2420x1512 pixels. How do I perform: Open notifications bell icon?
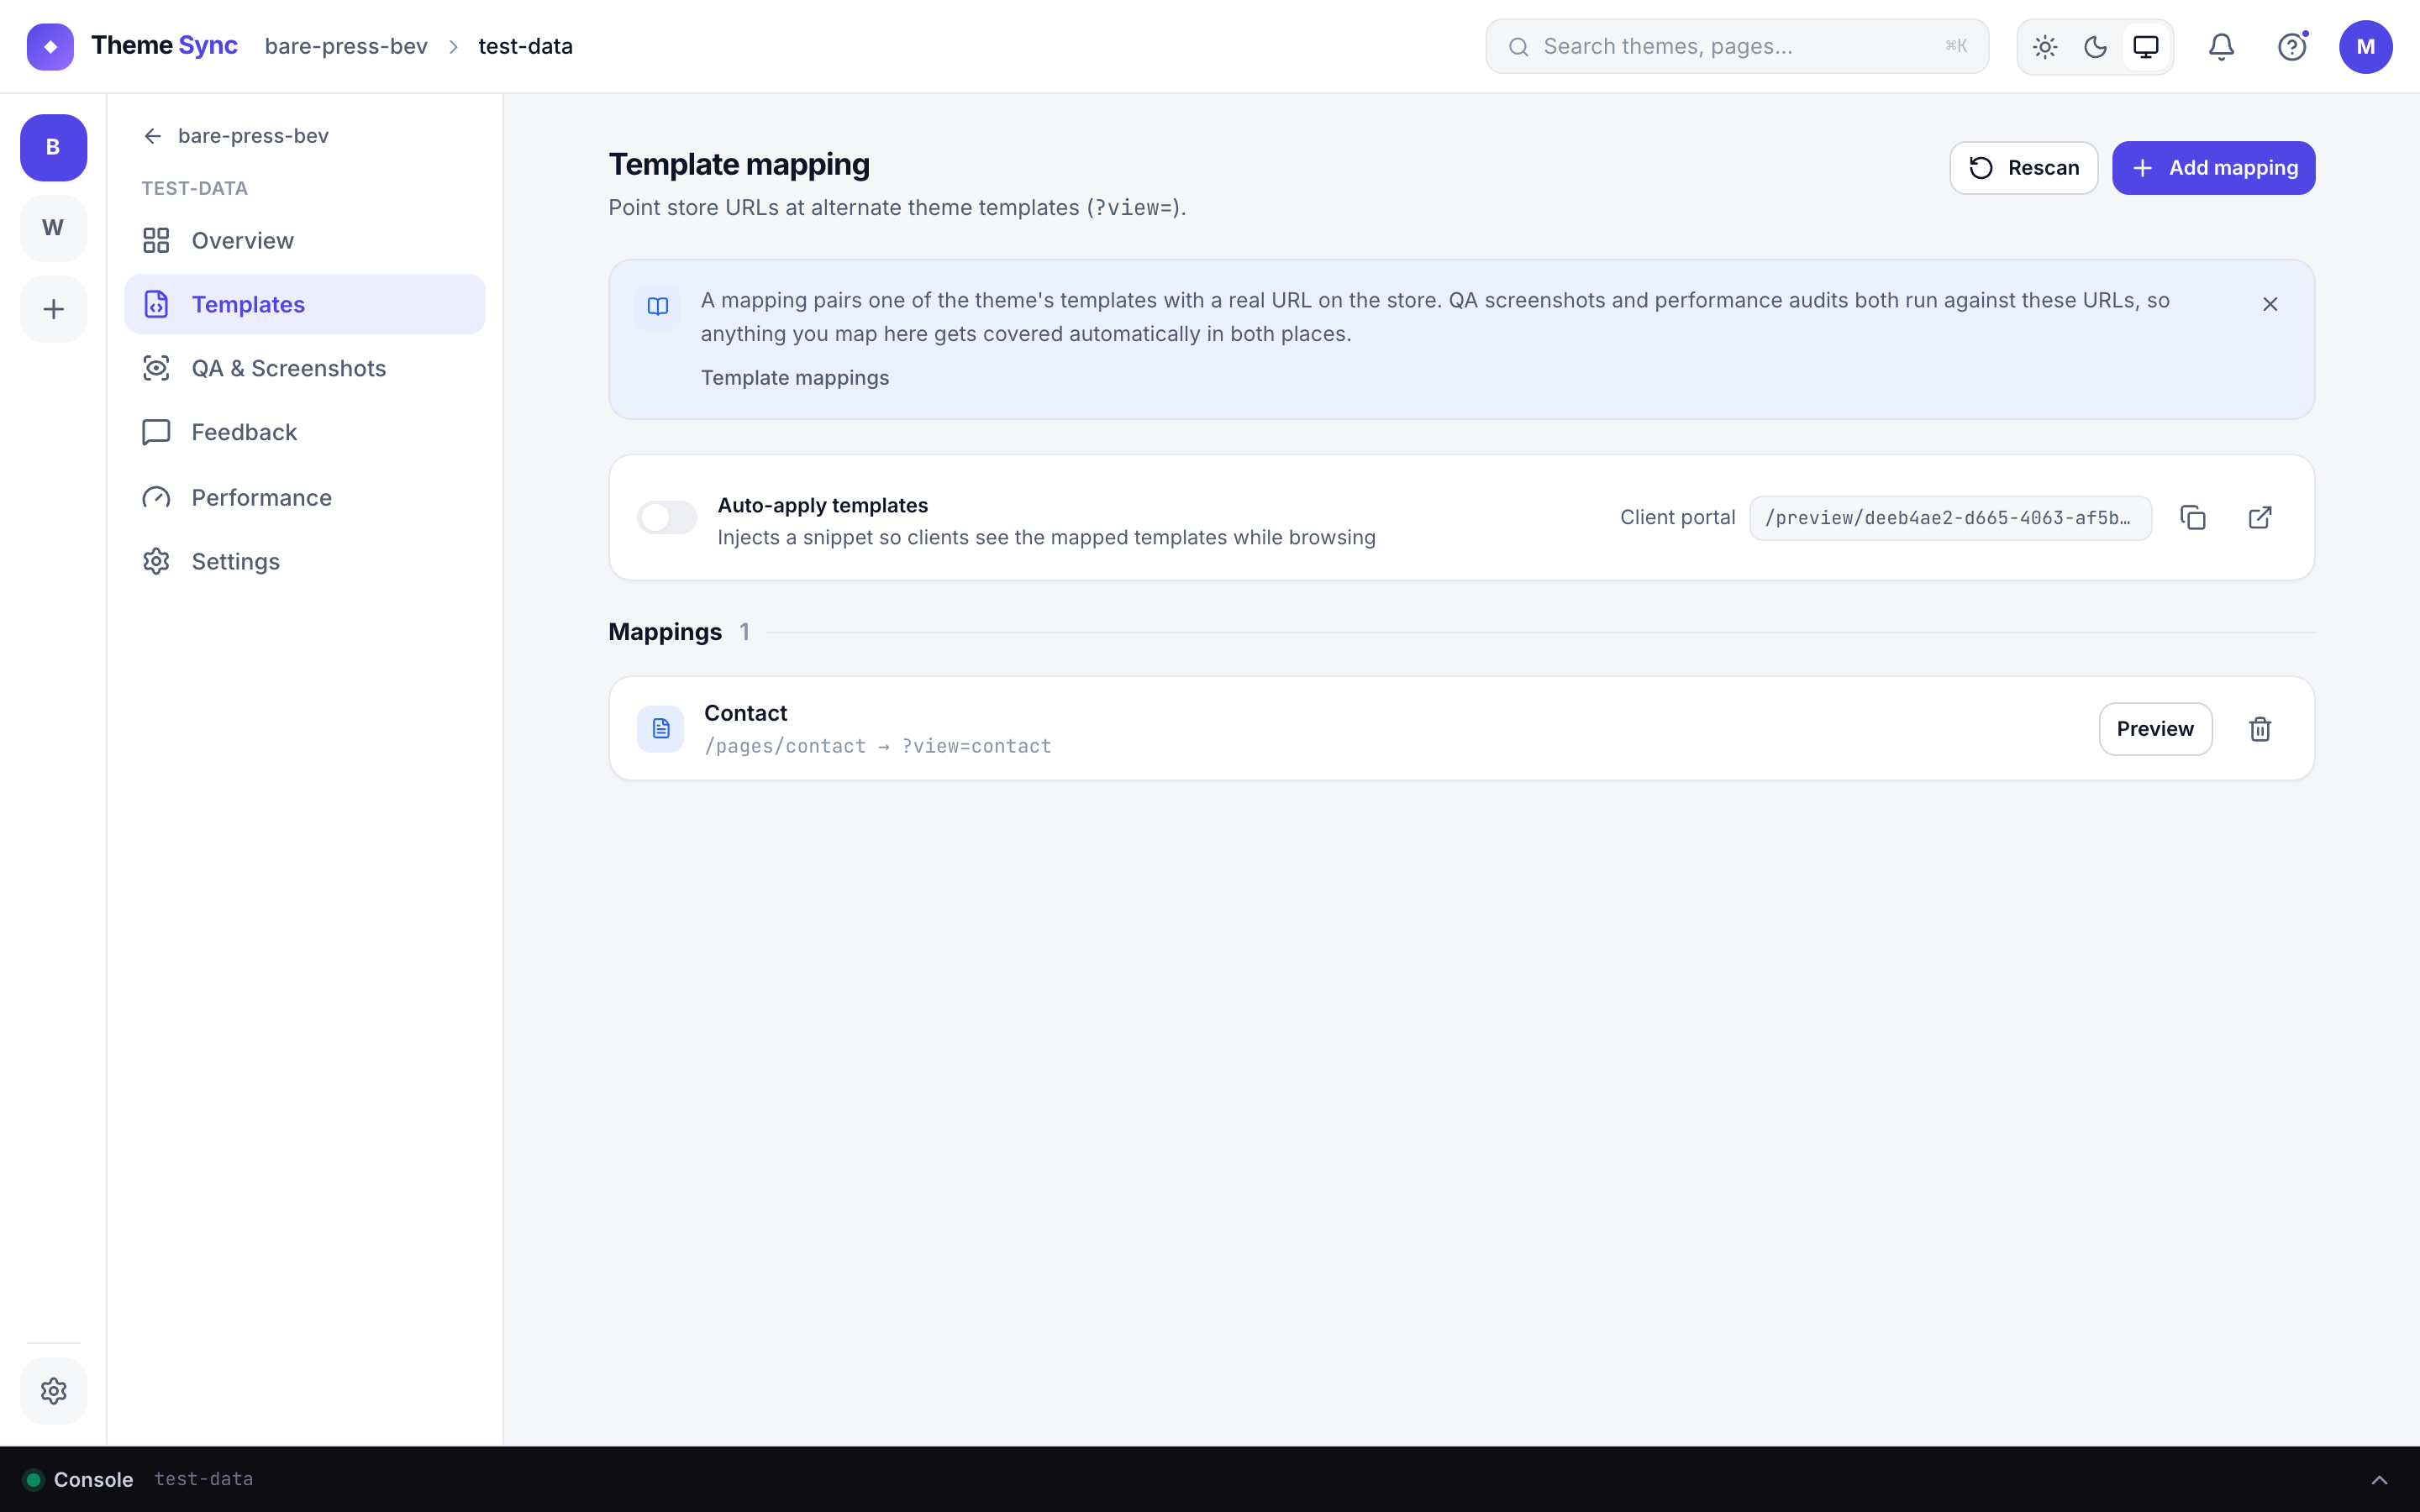[x=2221, y=47]
